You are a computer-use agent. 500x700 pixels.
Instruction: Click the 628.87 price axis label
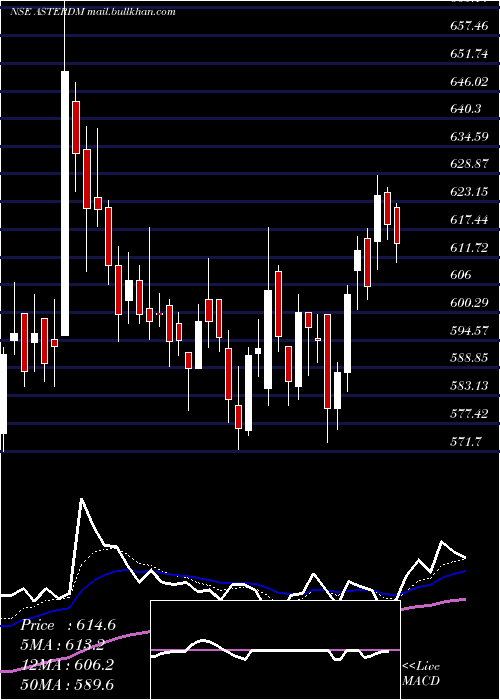(469, 164)
